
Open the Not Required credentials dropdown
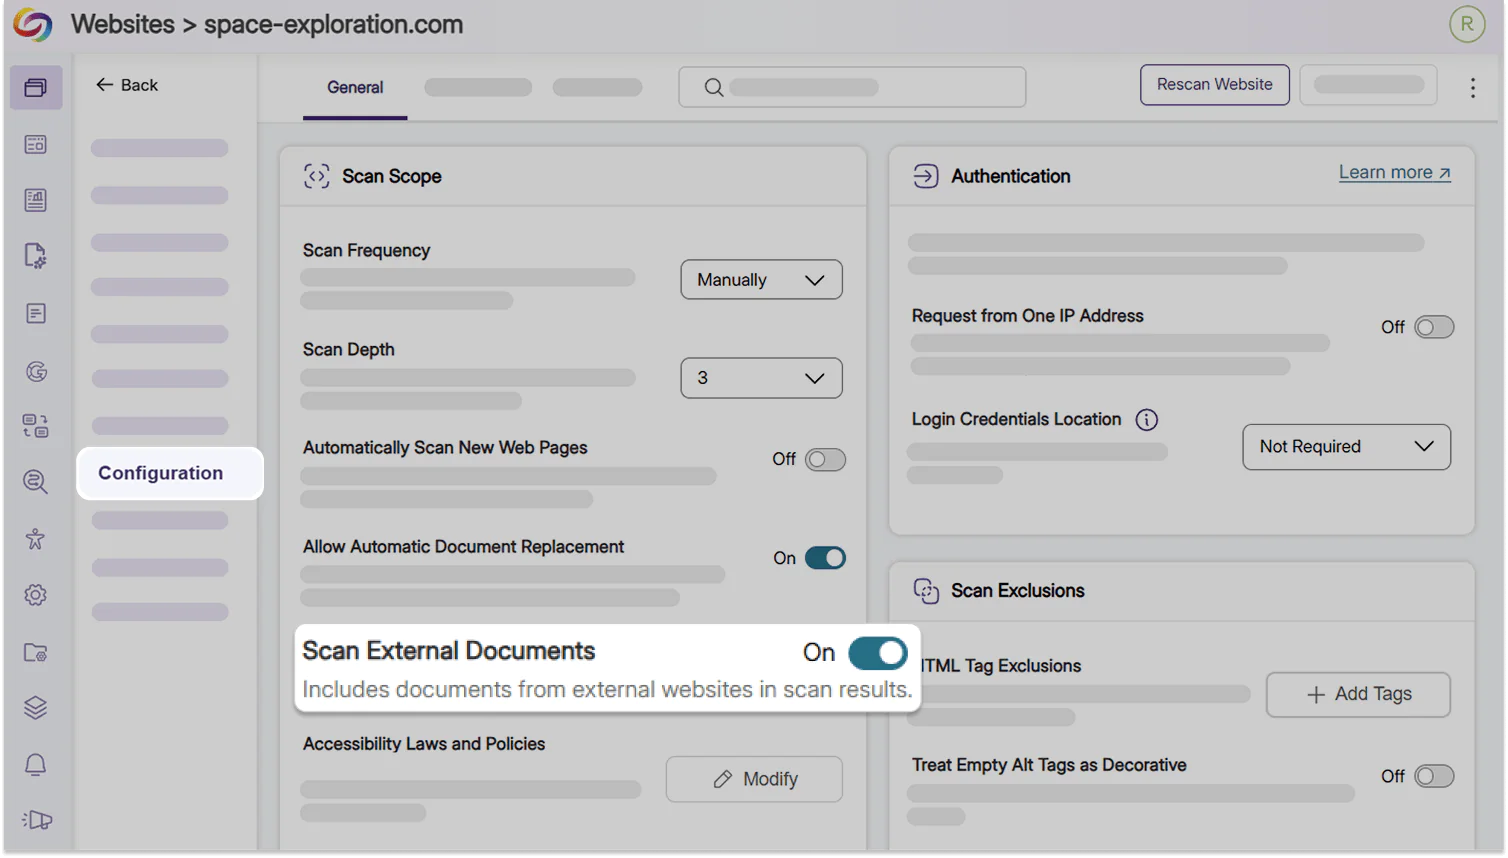[x=1346, y=447]
